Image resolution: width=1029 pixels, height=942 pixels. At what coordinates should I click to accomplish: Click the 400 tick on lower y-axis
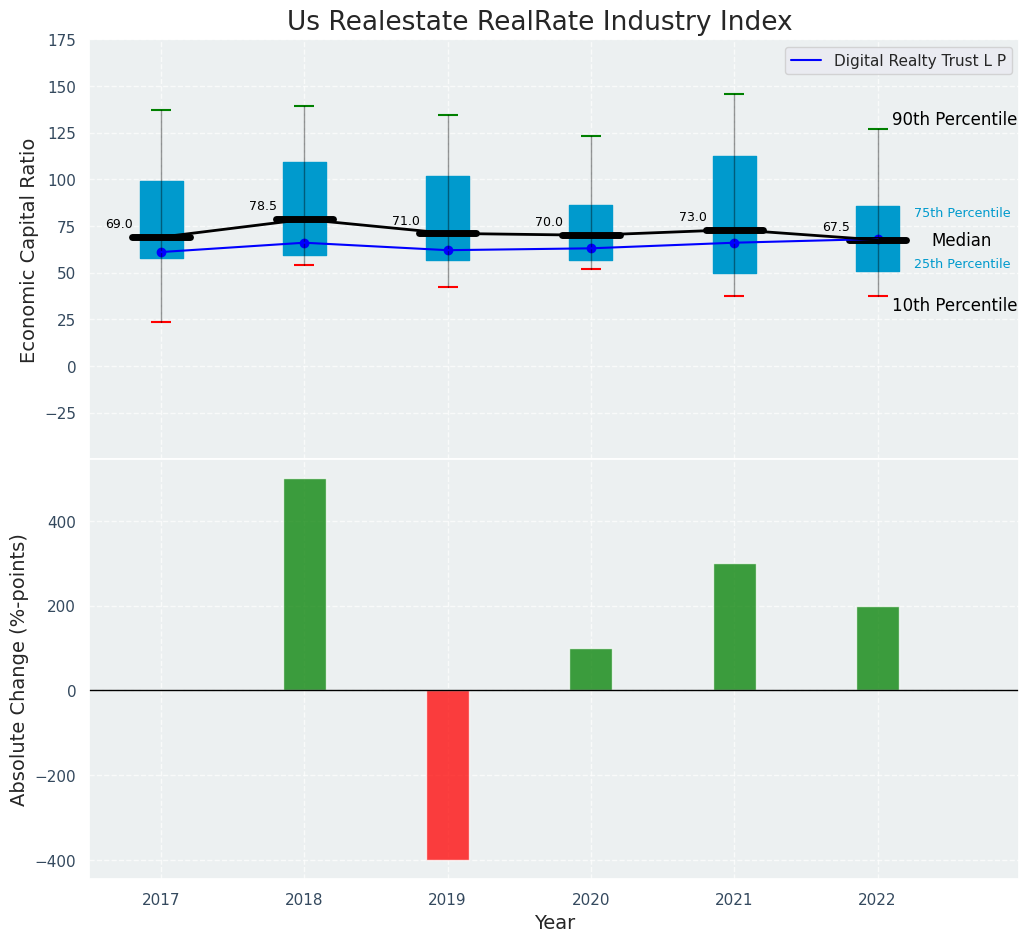[x=63, y=523]
